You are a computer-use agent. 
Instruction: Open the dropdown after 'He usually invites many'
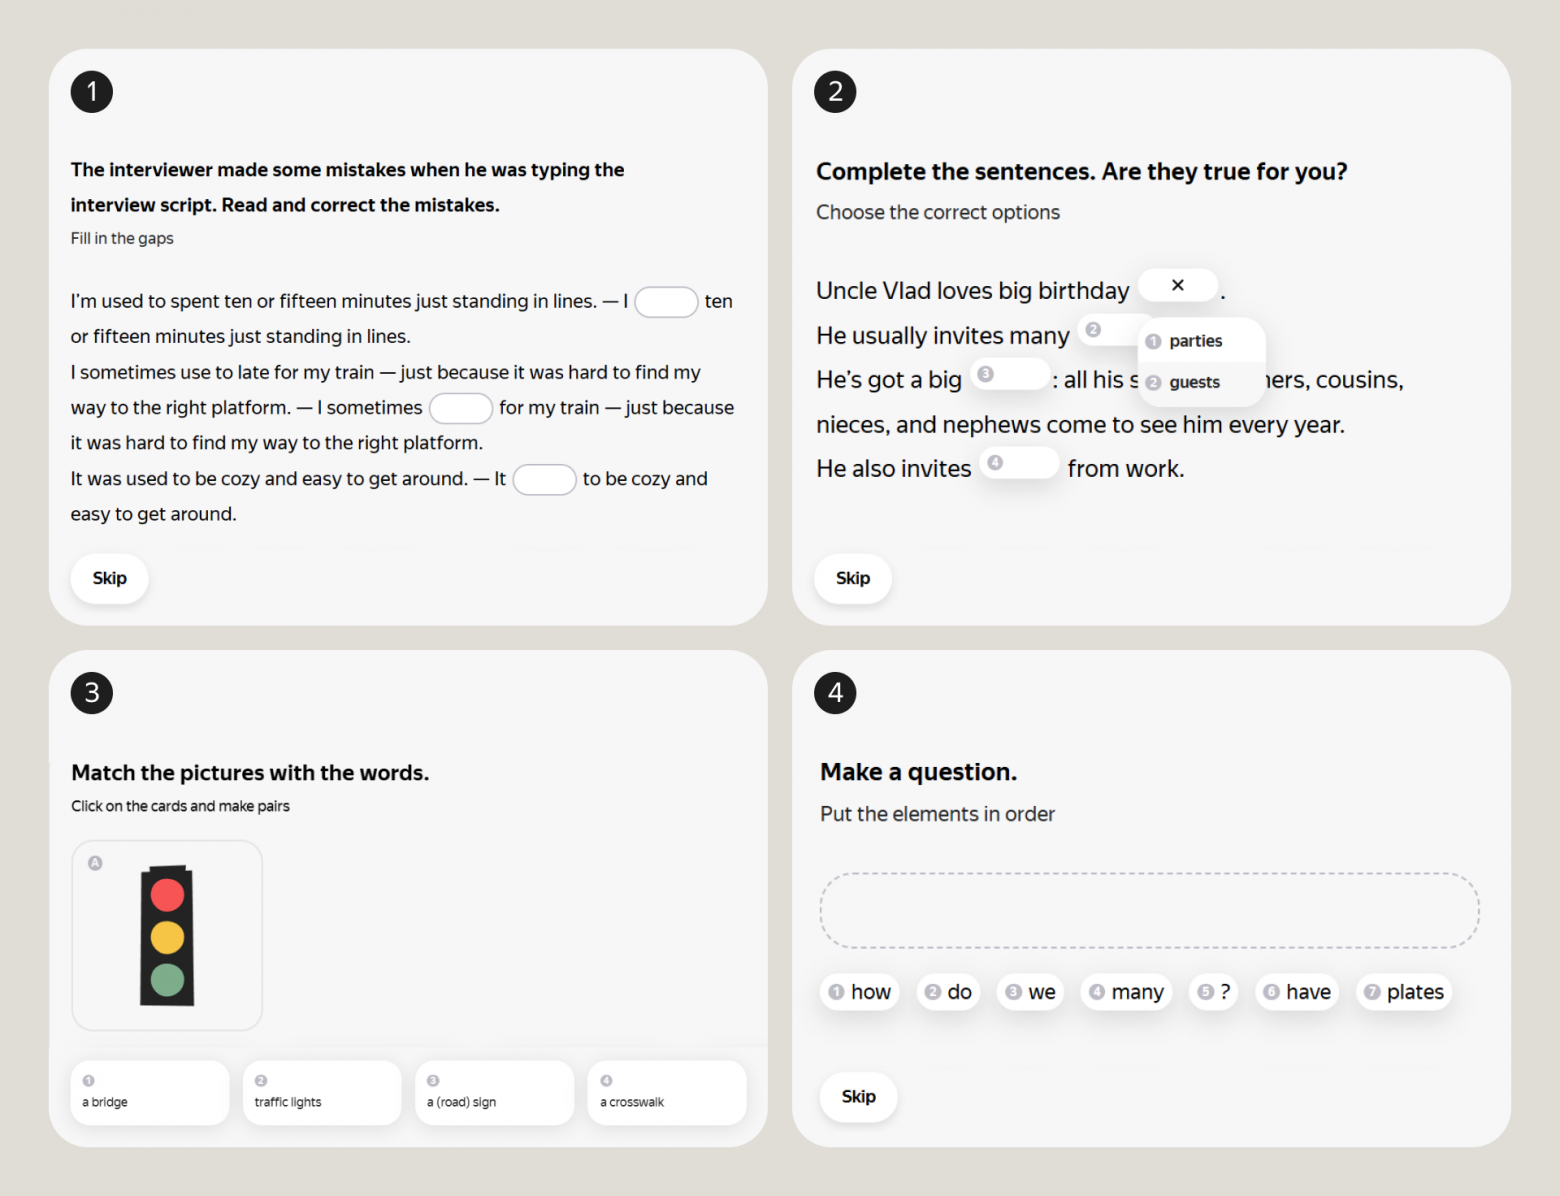coord(1110,330)
